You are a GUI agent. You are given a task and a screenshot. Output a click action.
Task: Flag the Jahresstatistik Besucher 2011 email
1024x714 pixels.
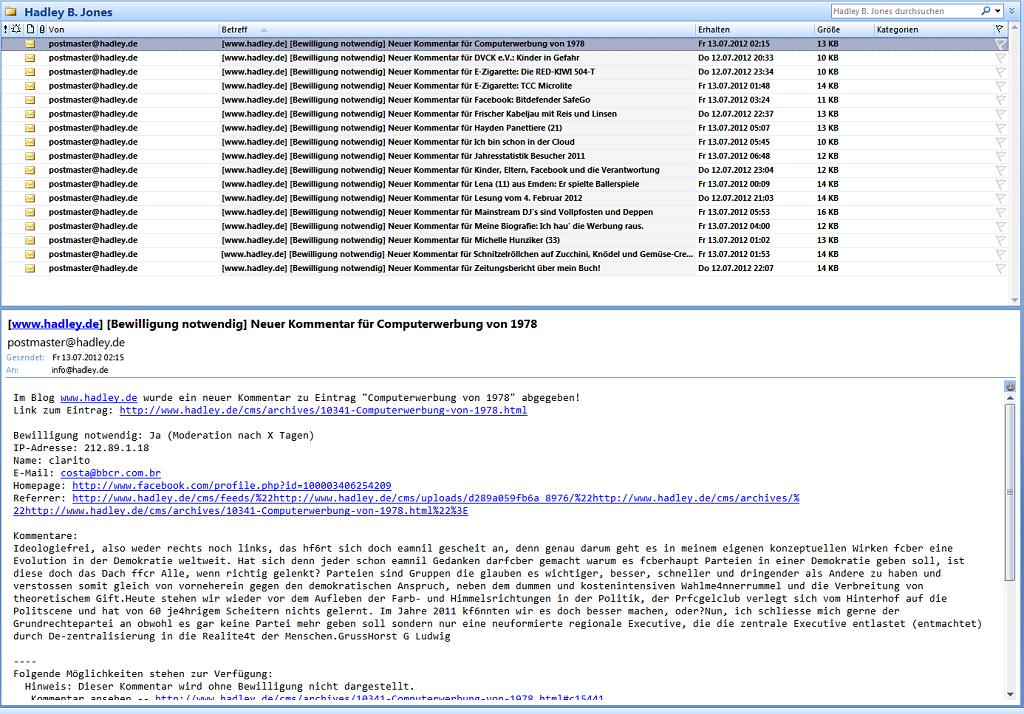click(1000, 156)
